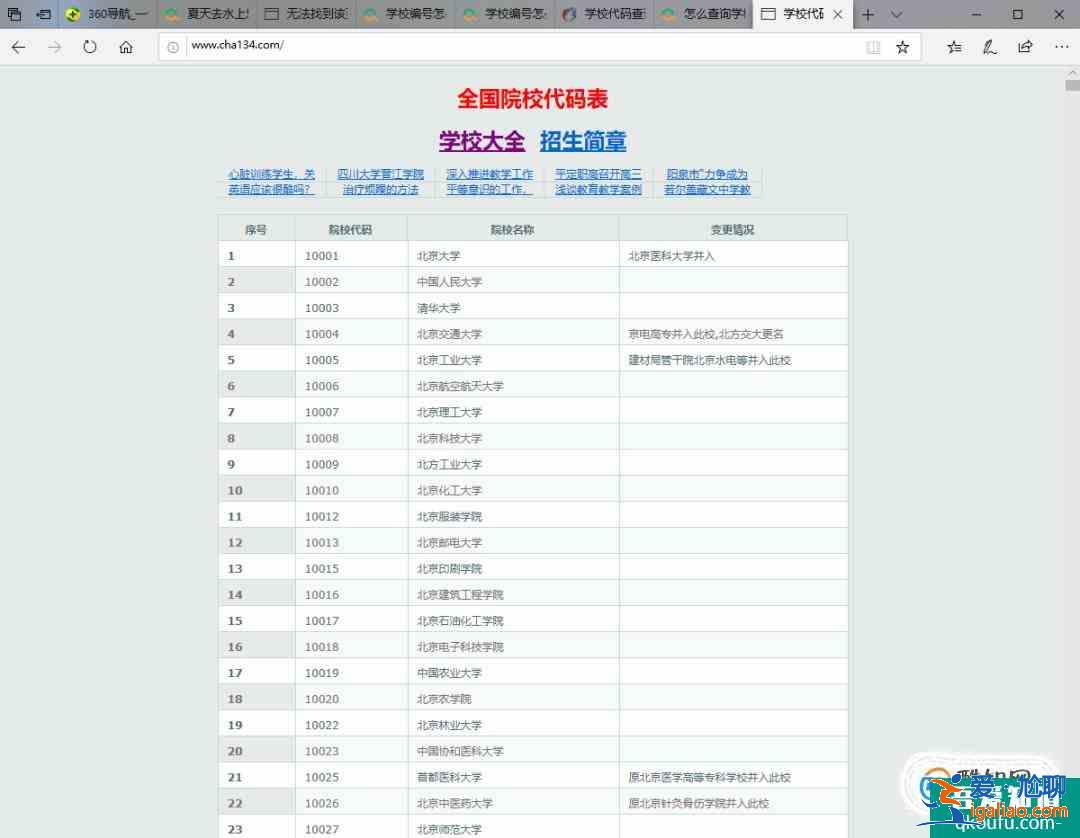Open the 四川大学锦江学院 ad link
This screenshot has height=838, width=1080.
[380, 174]
